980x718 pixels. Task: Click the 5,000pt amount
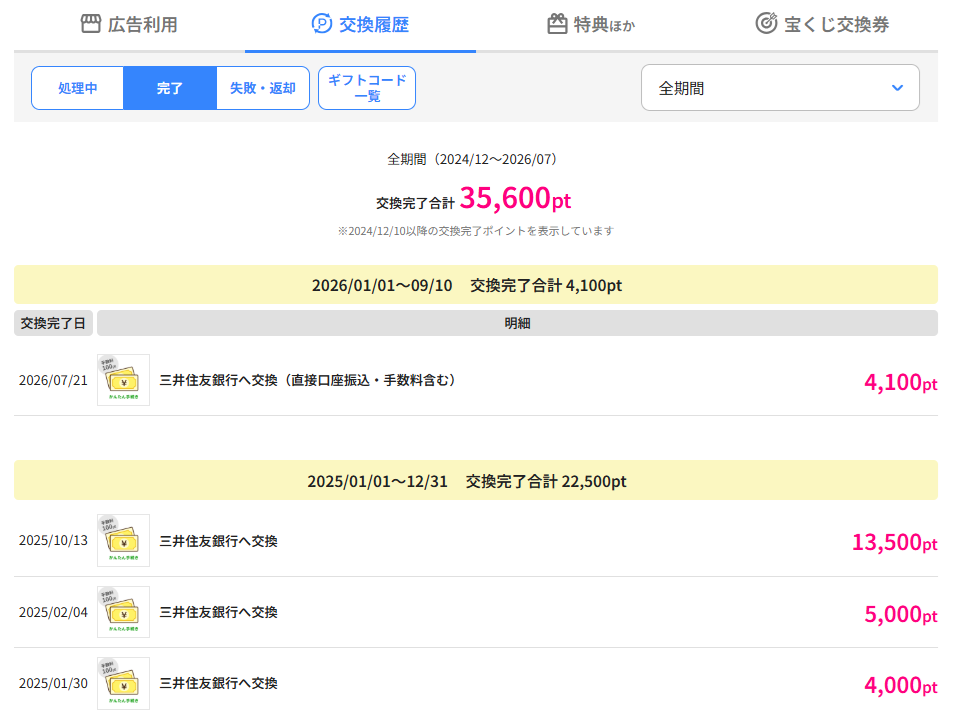pyautogui.click(x=901, y=614)
